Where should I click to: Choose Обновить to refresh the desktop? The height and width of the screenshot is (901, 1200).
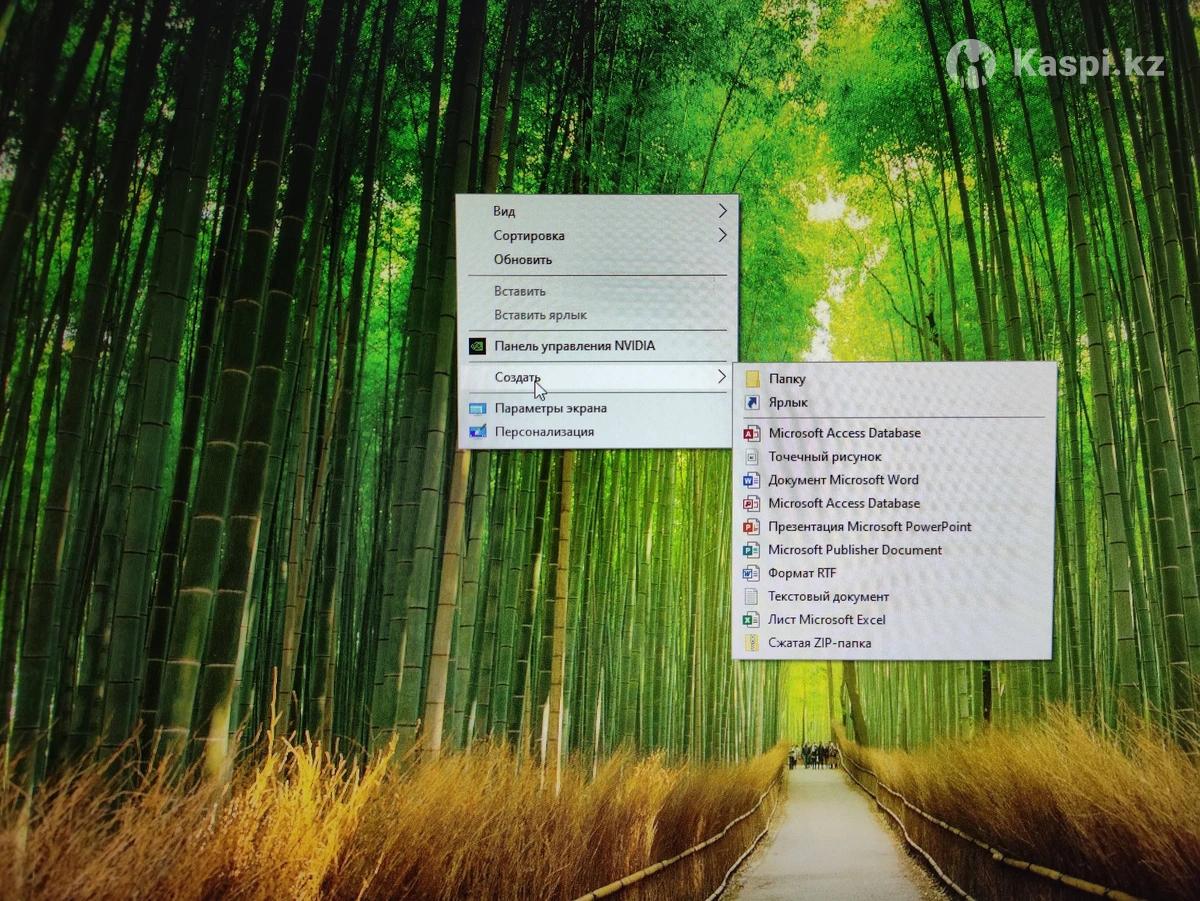(522, 260)
